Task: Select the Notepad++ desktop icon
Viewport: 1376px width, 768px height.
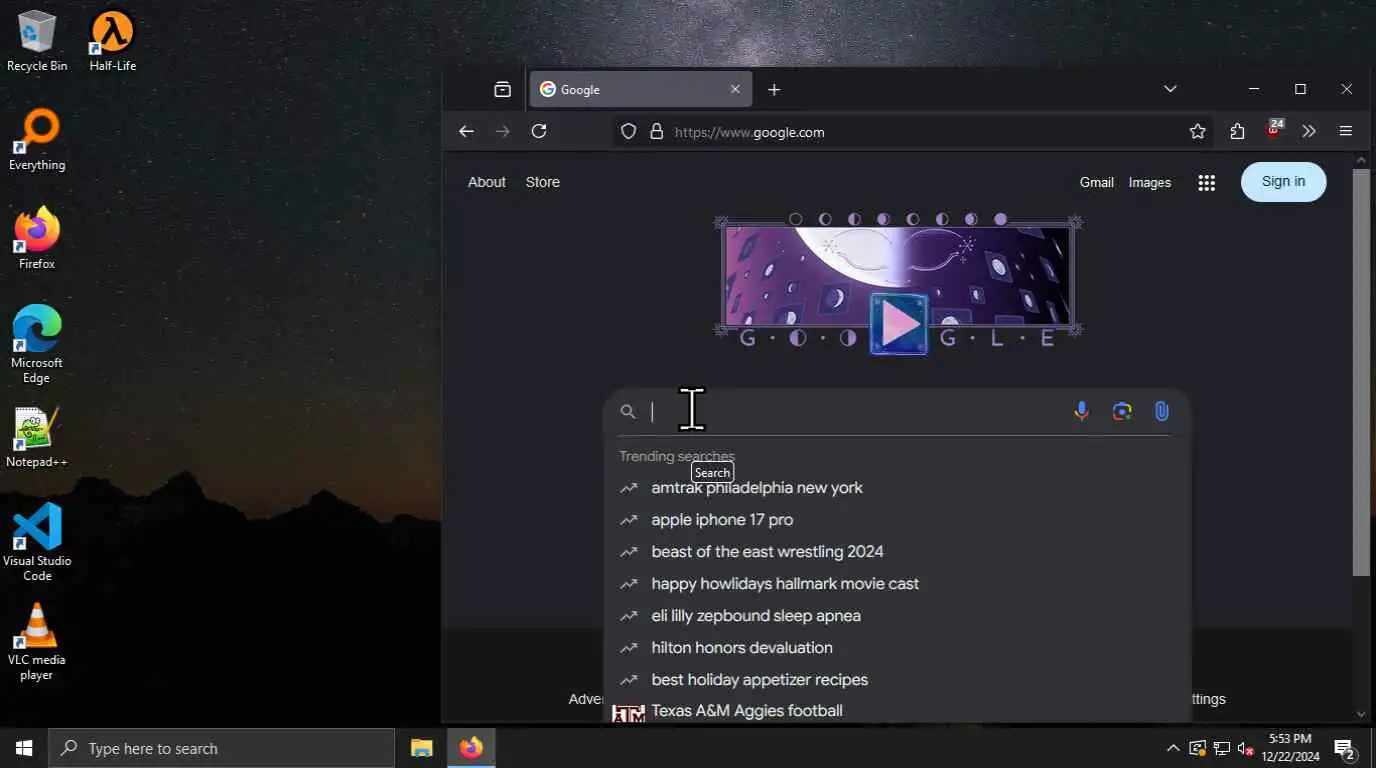Action: coord(37,437)
